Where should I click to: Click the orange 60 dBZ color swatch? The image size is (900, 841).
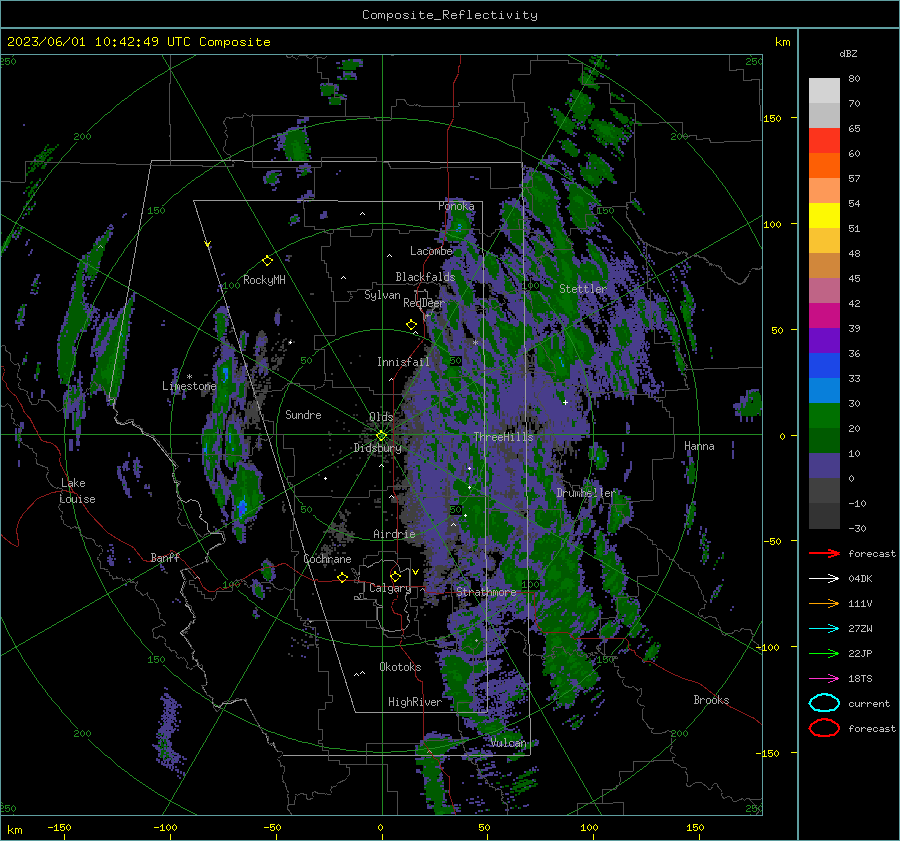coord(824,165)
